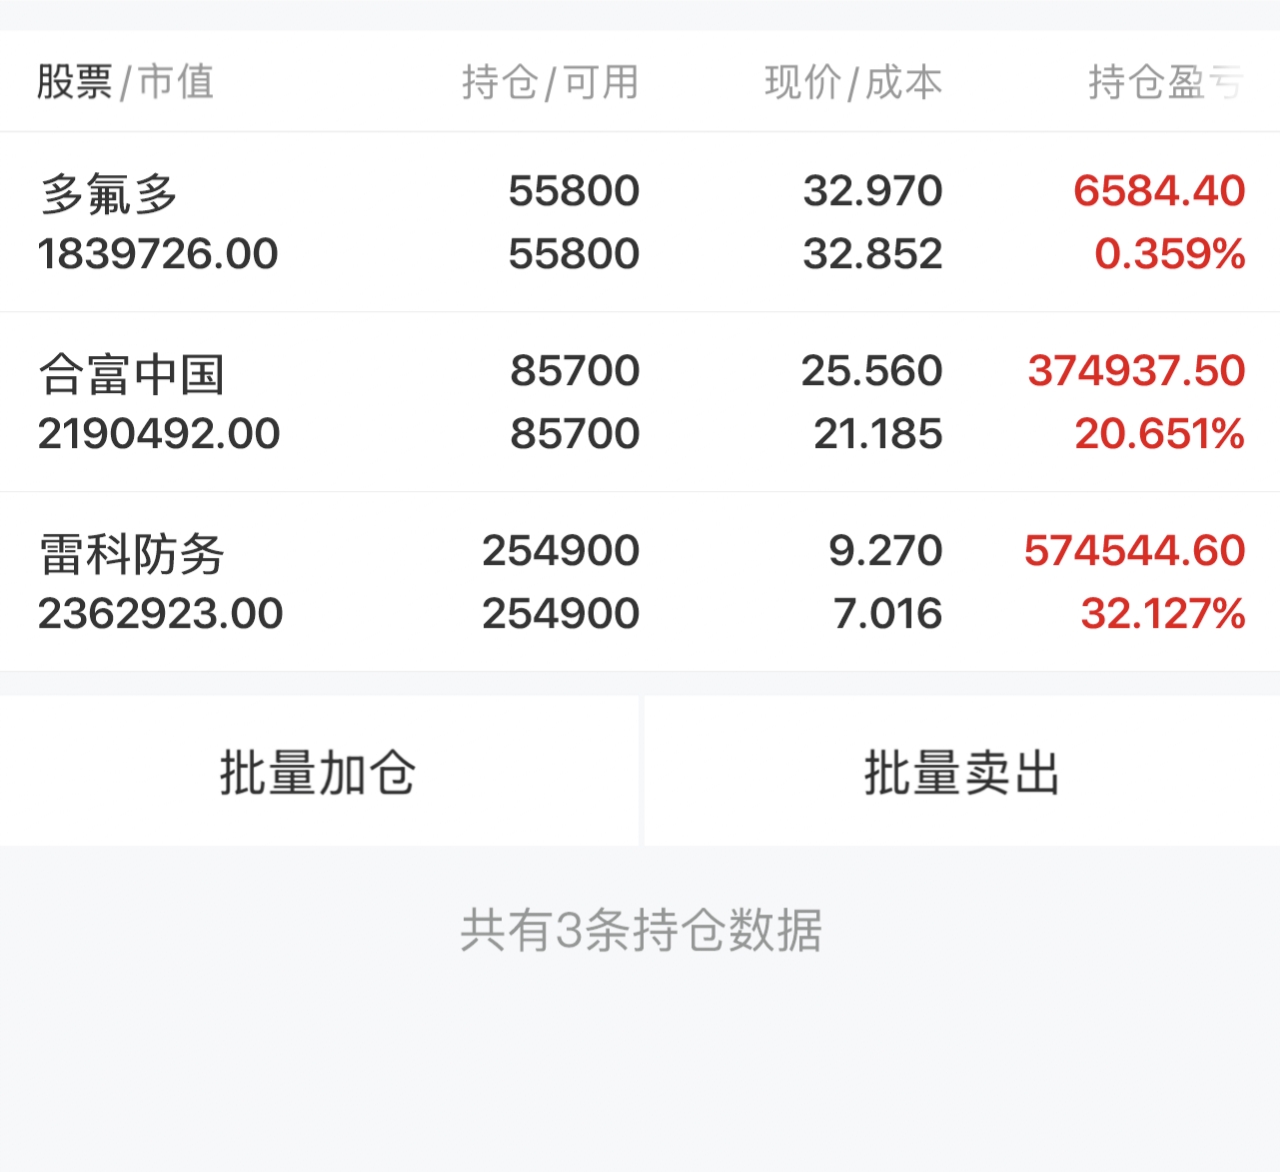This screenshot has width=1280, height=1172.
Task: Sort by 股票/市值 column header
Action: 125,82
